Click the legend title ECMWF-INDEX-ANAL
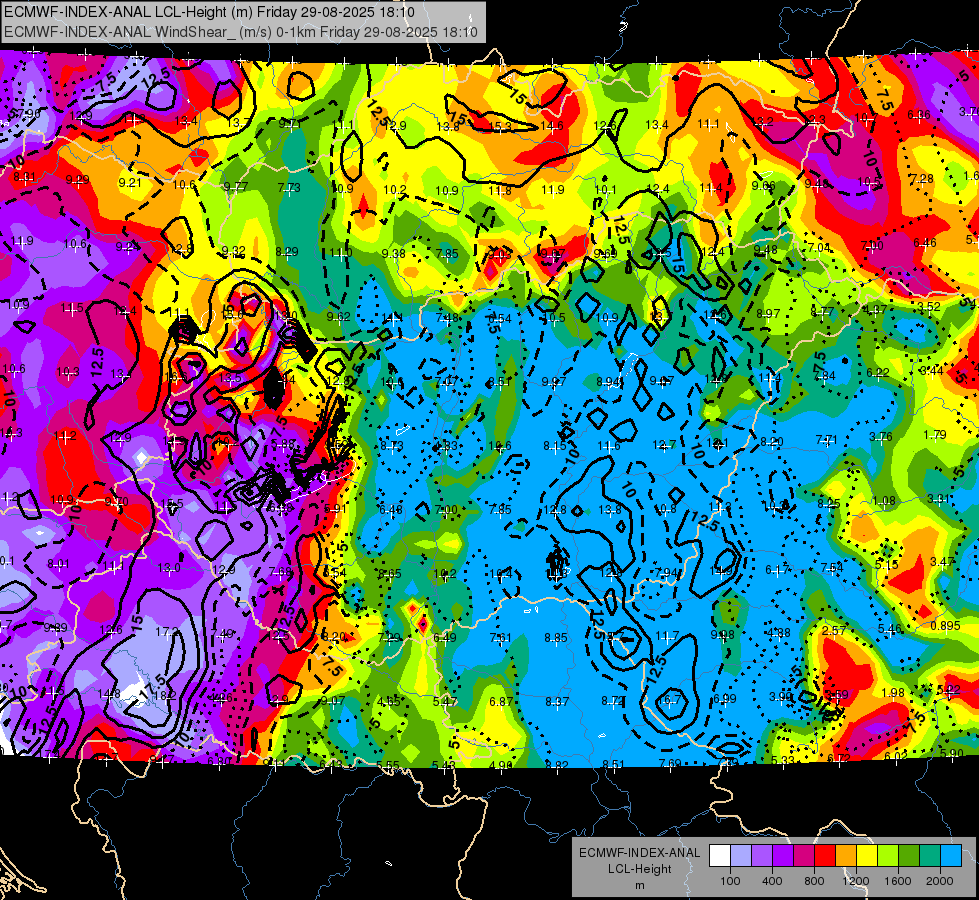This screenshot has width=979, height=900. 639,853
